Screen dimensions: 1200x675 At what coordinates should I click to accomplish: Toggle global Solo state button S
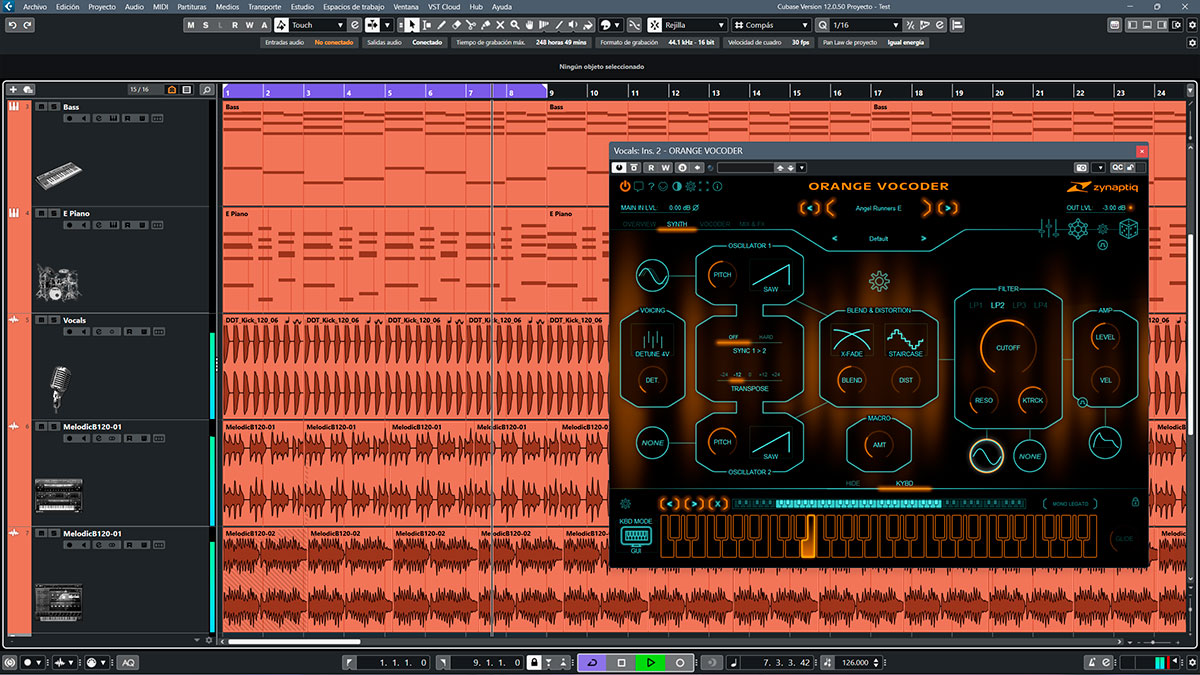(x=206, y=25)
